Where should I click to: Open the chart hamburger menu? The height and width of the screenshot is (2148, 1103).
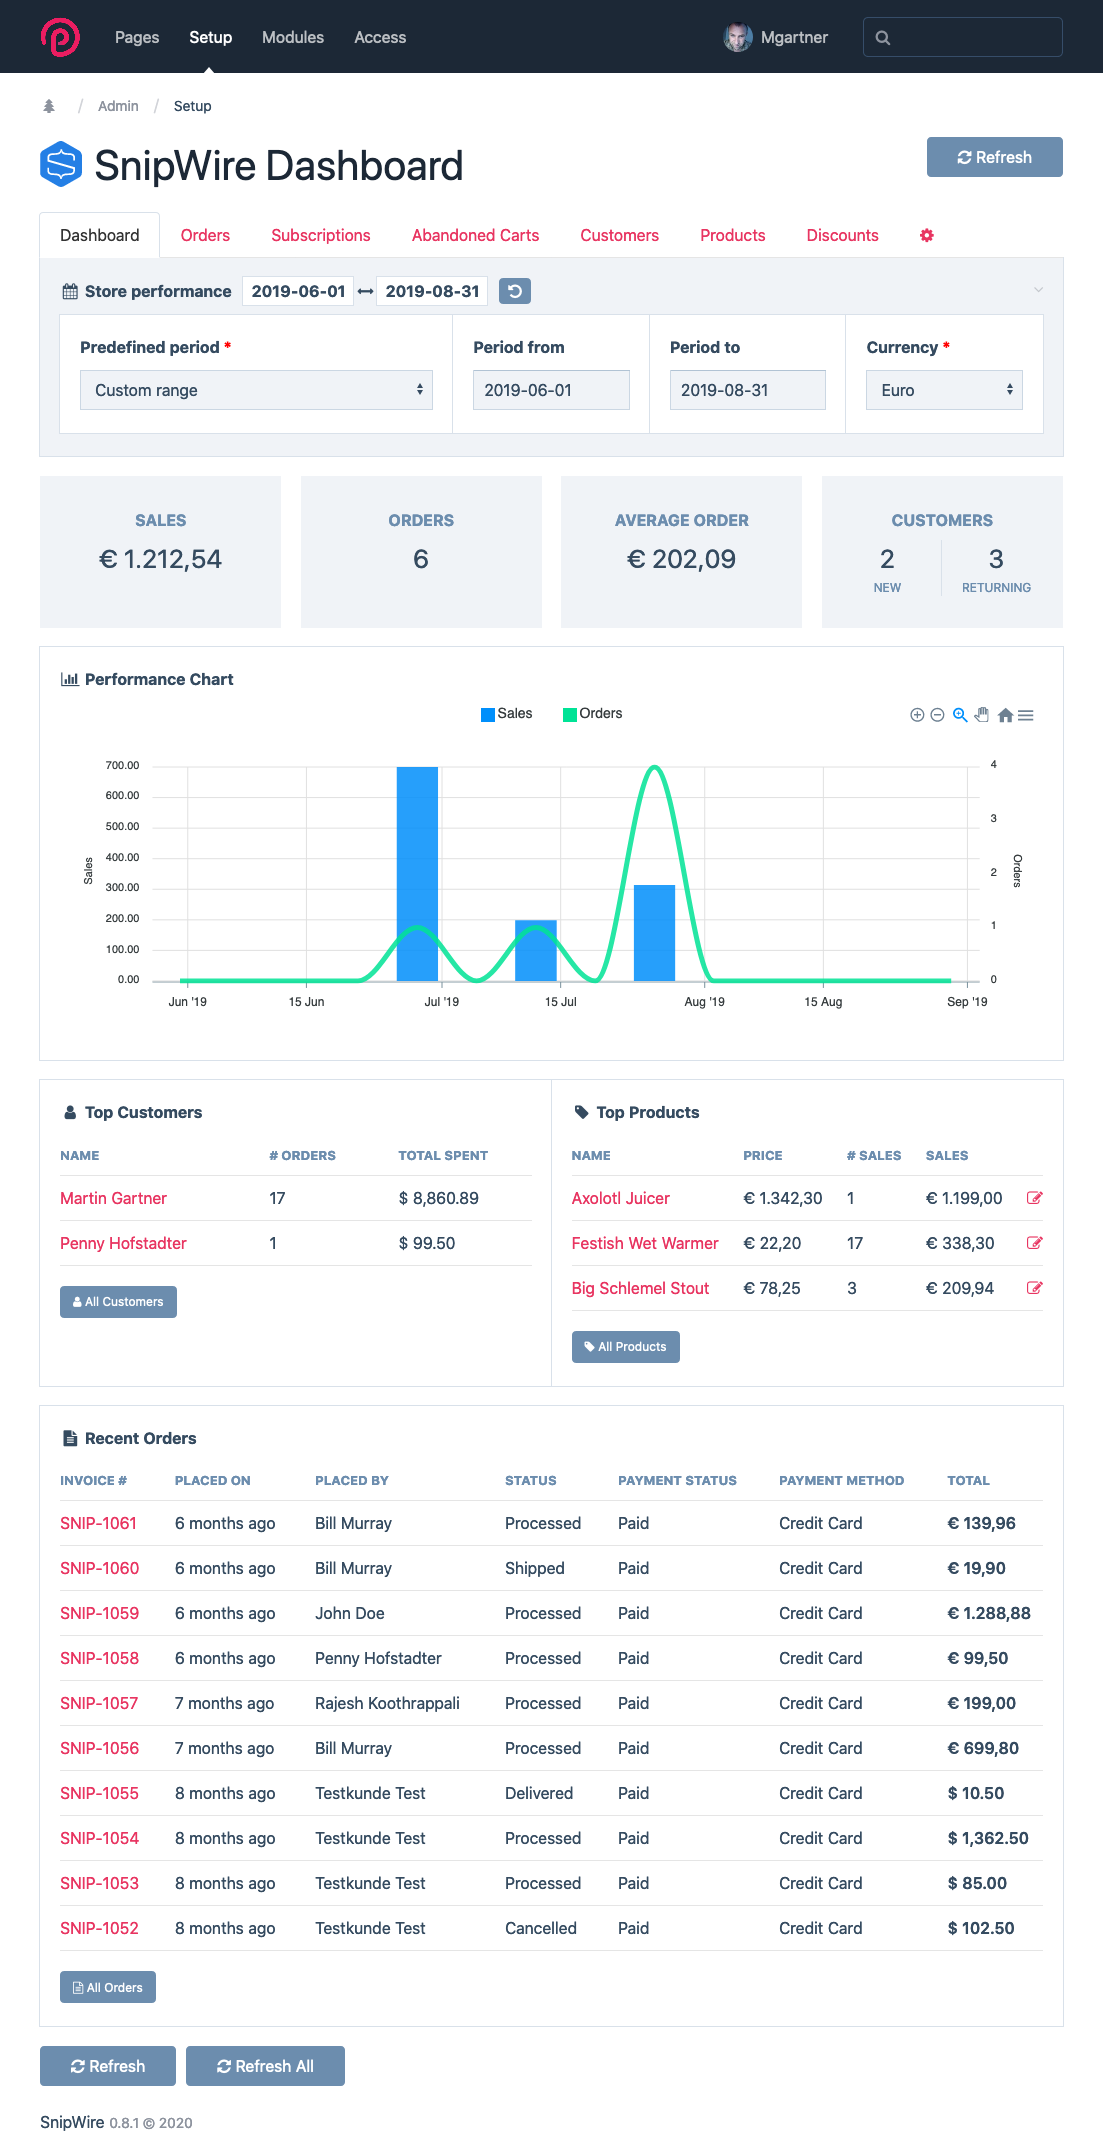[1026, 715]
